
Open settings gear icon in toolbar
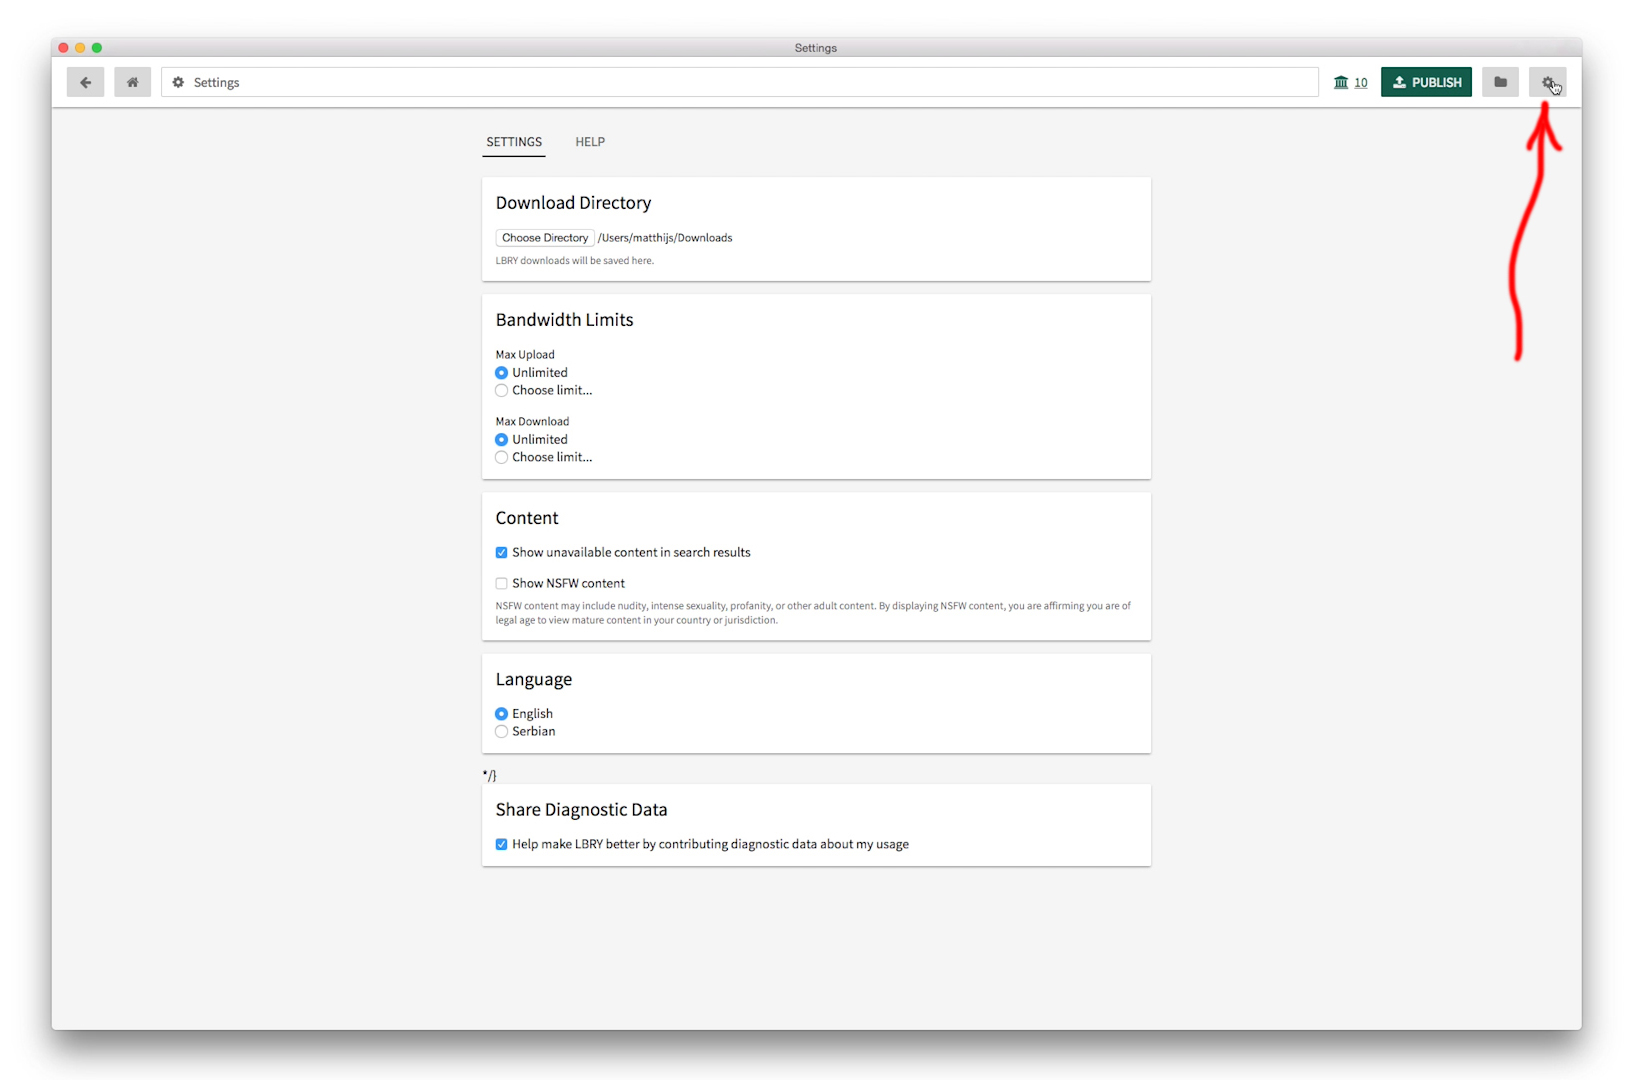1547,82
